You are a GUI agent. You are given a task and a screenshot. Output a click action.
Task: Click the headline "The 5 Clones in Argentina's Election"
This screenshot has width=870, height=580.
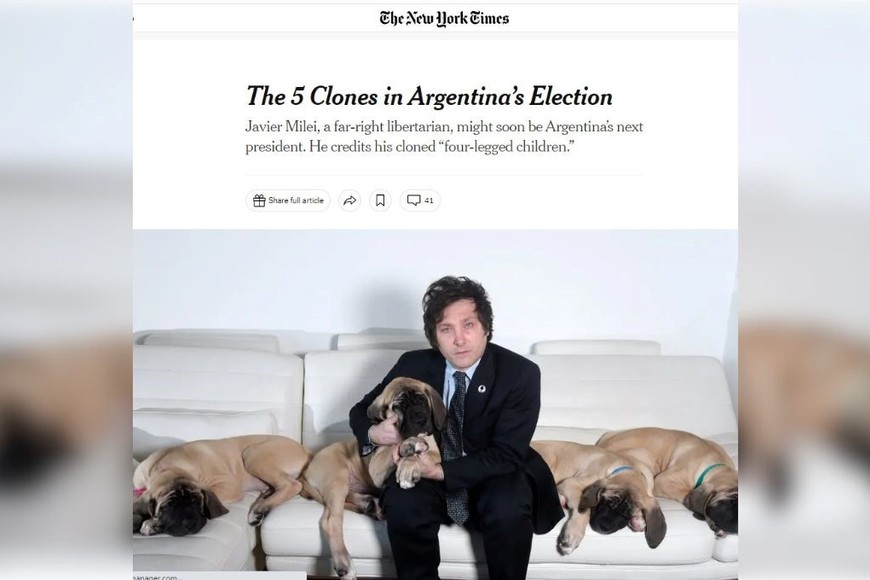[429, 97]
